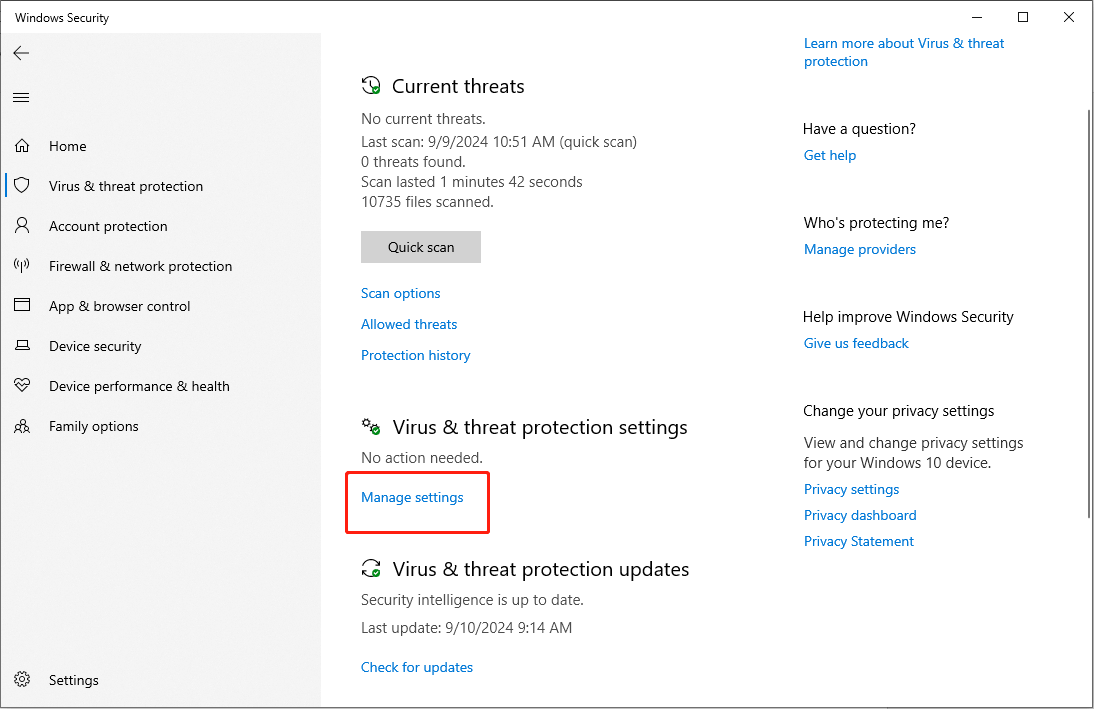The height and width of the screenshot is (709, 1094).
Task: Open the hamburger navigation menu
Action: 21,97
